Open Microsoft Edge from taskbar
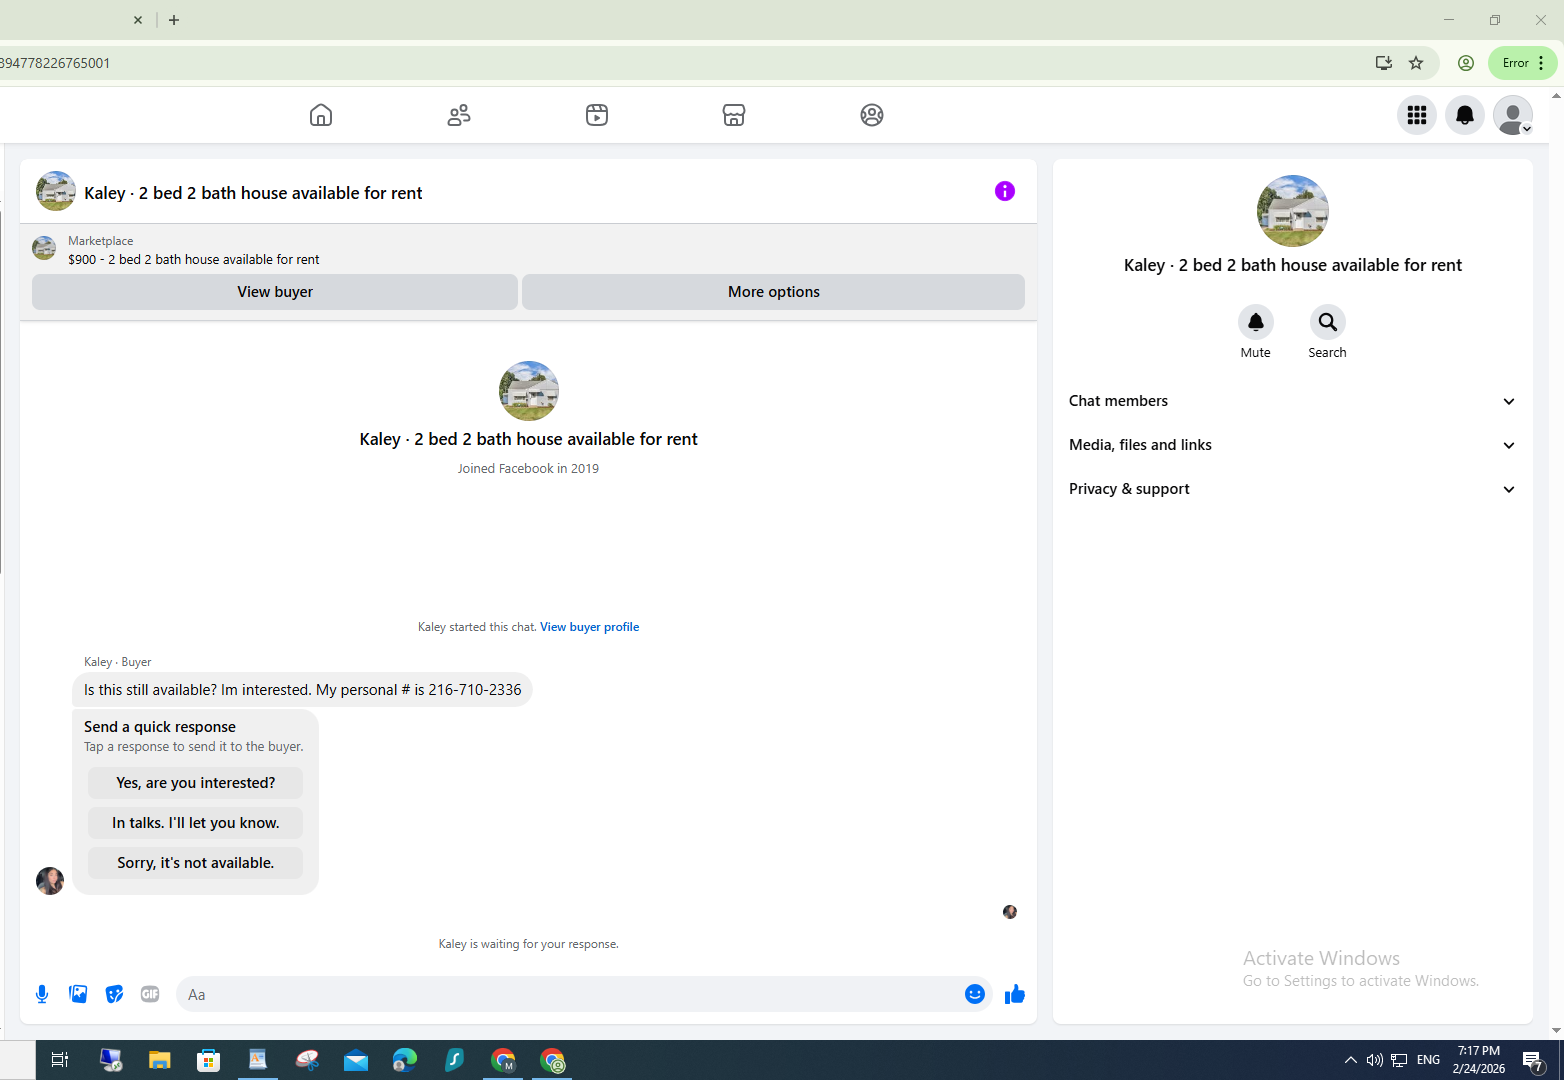1564x1080 pixels. pos(405,1060)
